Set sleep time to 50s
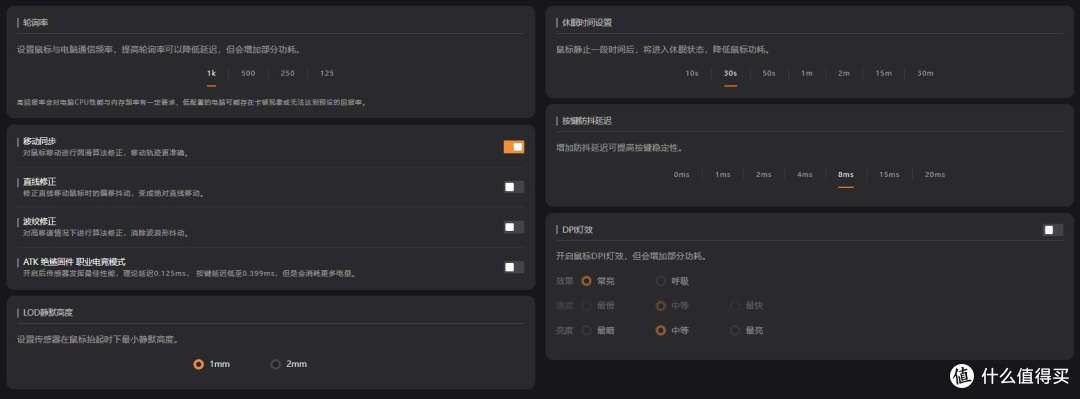Image resolution: width=1080 pixels, height=399 pixels. pos(769,73)
